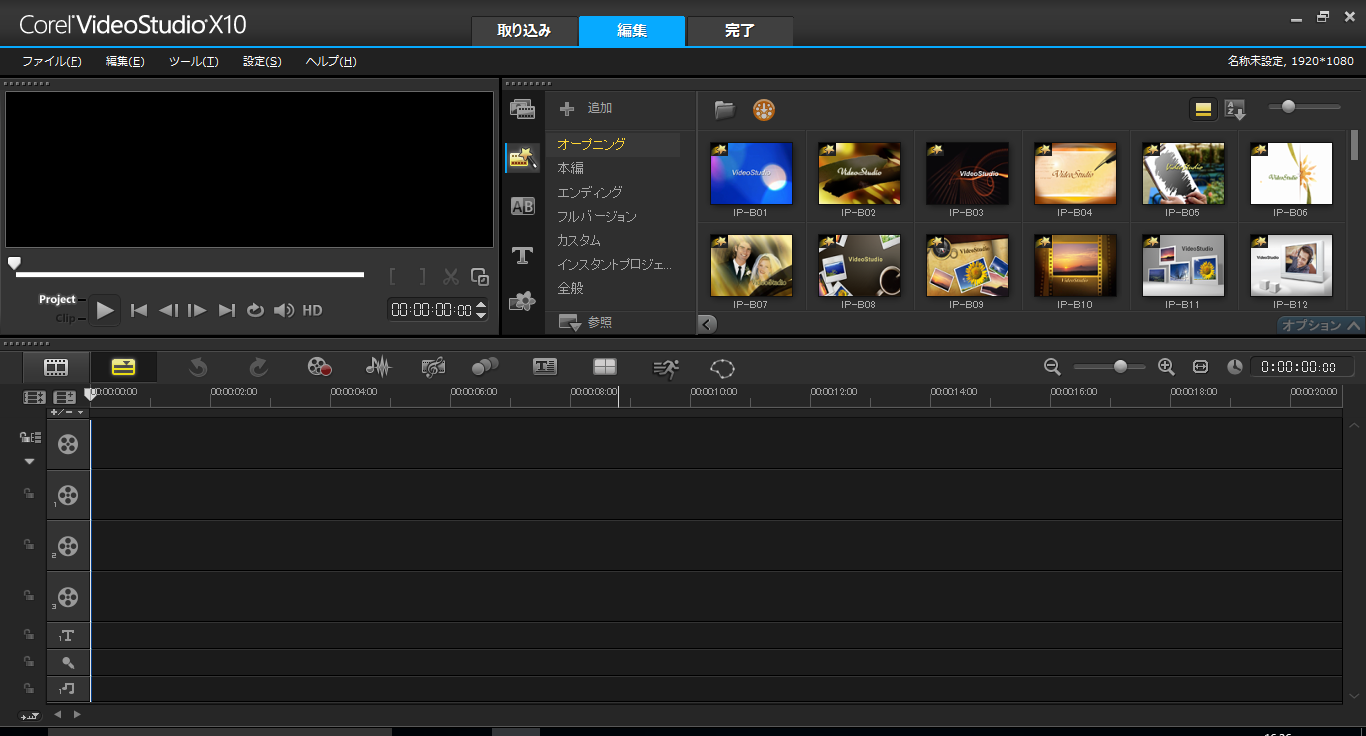Open the Record/Capture option
Viewport: 1366px width, 736px height.
pyautogui.click(x=319, y=367)
